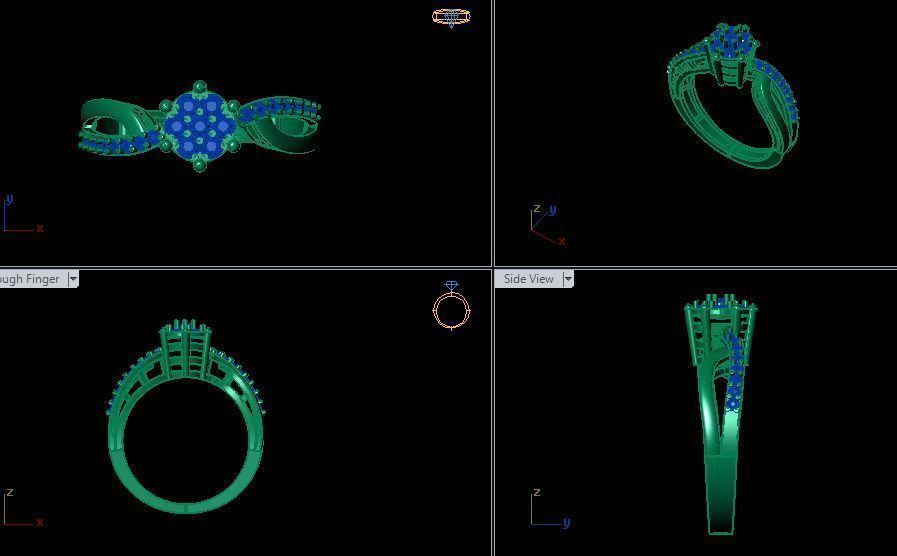Open the Side View dropdown arrow
The width and height of the screenshot is (897, 556).
click(x=568, y=279)
